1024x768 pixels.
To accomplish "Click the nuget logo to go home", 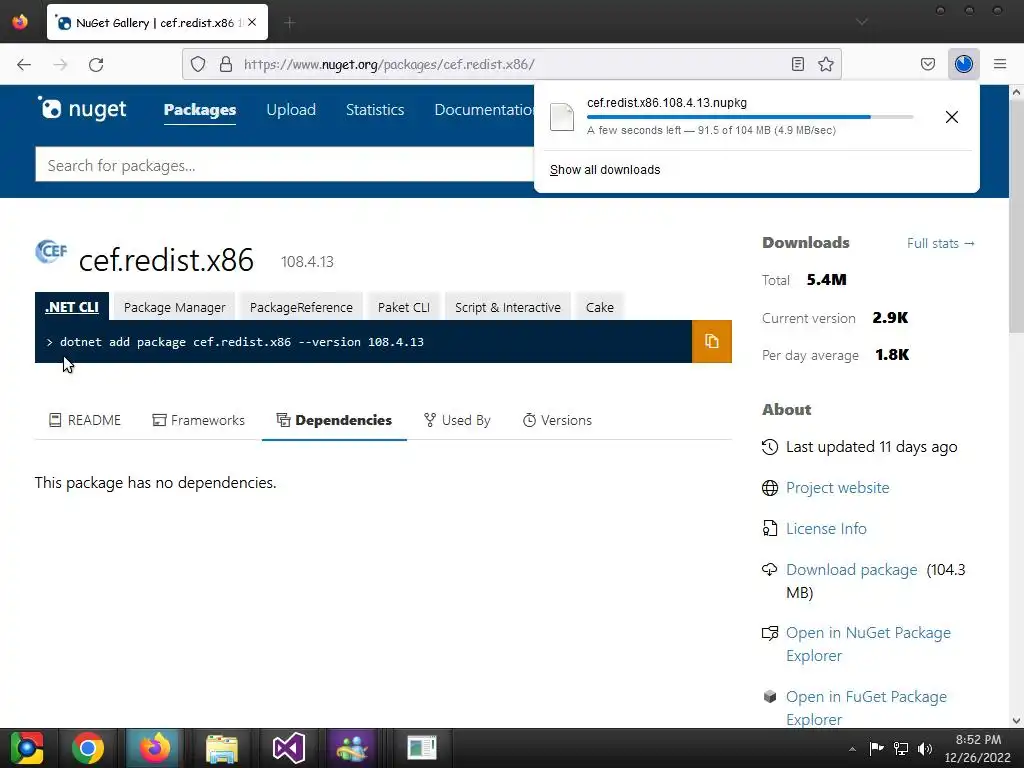I will click(x=82, y=108).
